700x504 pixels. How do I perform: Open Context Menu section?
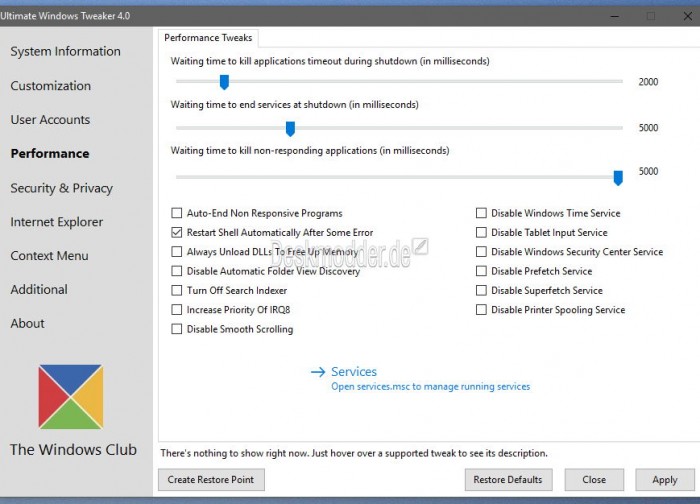(x=50, y=256)
